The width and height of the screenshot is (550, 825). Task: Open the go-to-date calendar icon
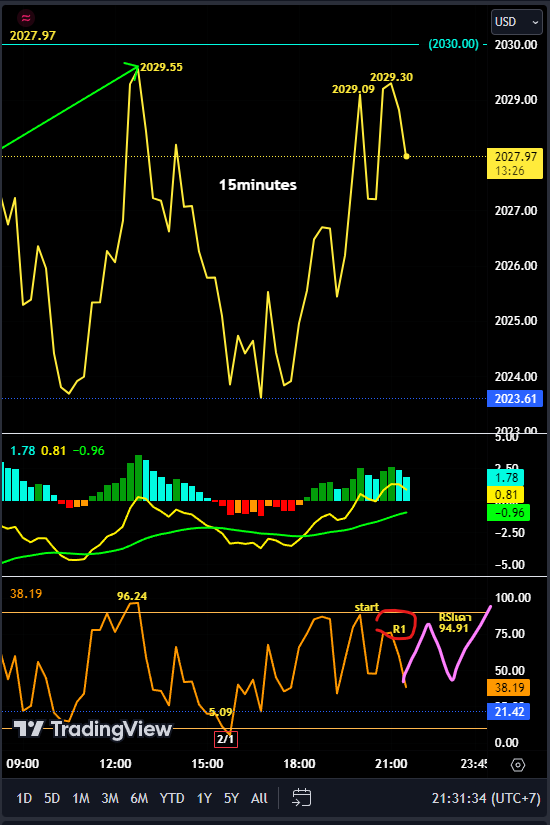click(x=302, y=798)
